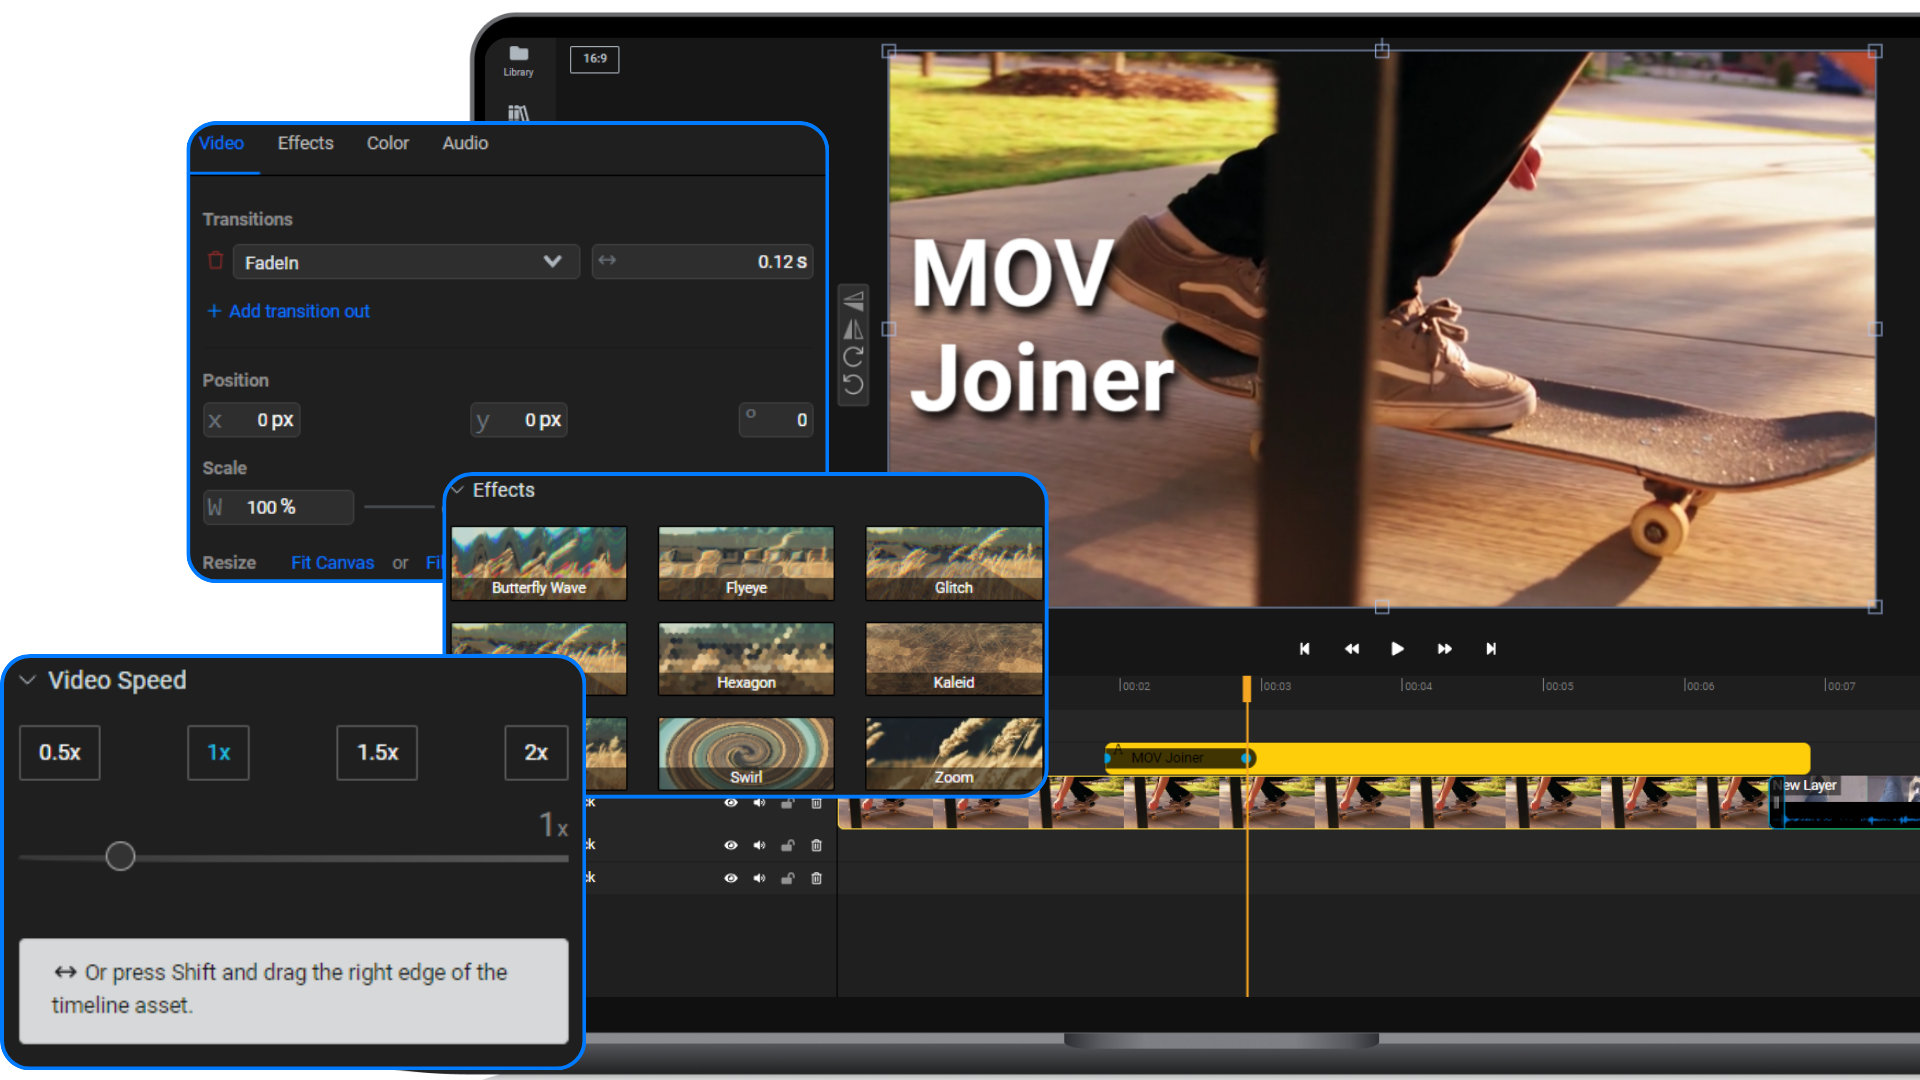Click Add transition out
The height and width of the screenshot is (1080, 1920).
click(x=288, y=311)
